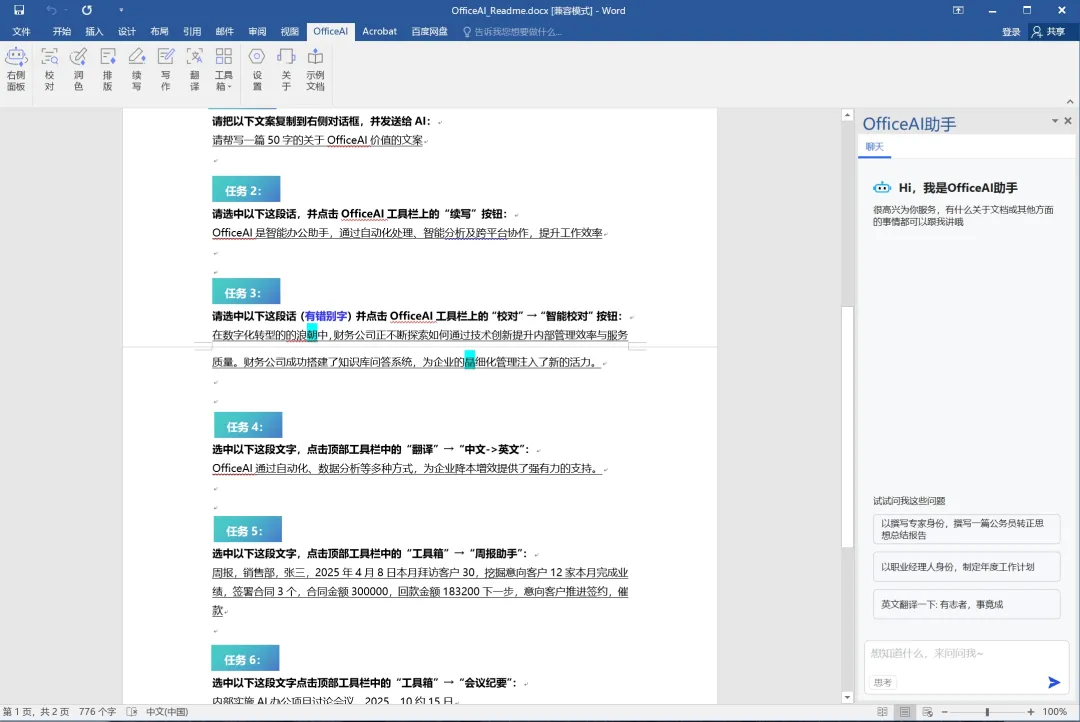Click the suggestion 制定年度工作计划
1080x722 pixels.
[966, 567]
